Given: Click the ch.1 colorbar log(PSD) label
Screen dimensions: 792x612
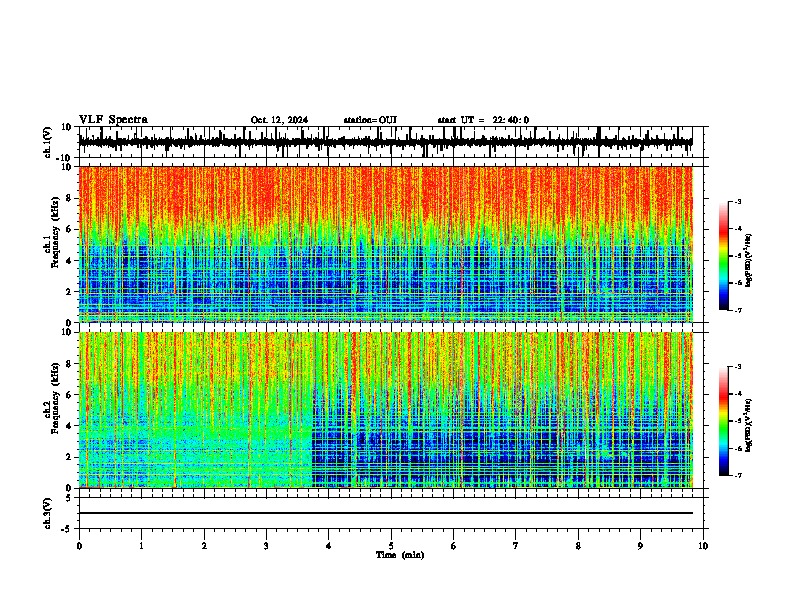Looking at the screenshot, I should [748, 261].
